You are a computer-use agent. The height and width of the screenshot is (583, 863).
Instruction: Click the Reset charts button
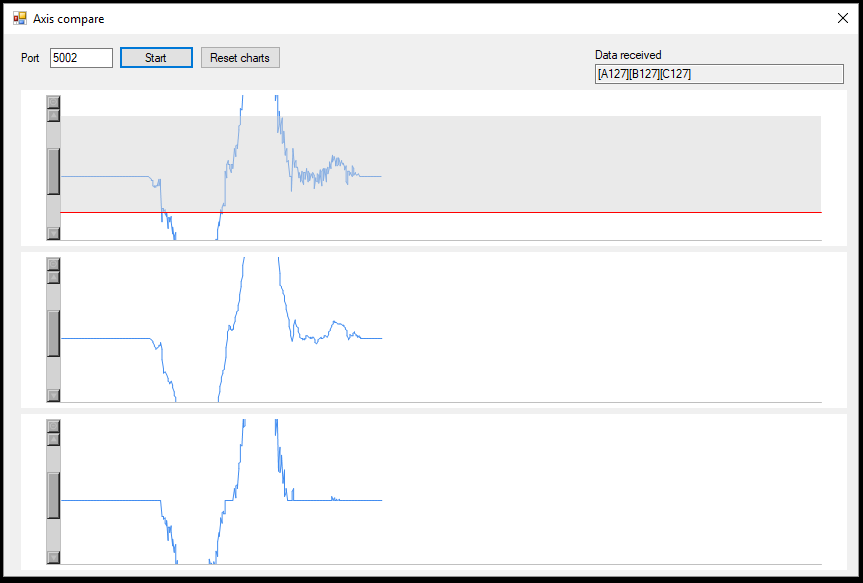[x=240, y=58]
